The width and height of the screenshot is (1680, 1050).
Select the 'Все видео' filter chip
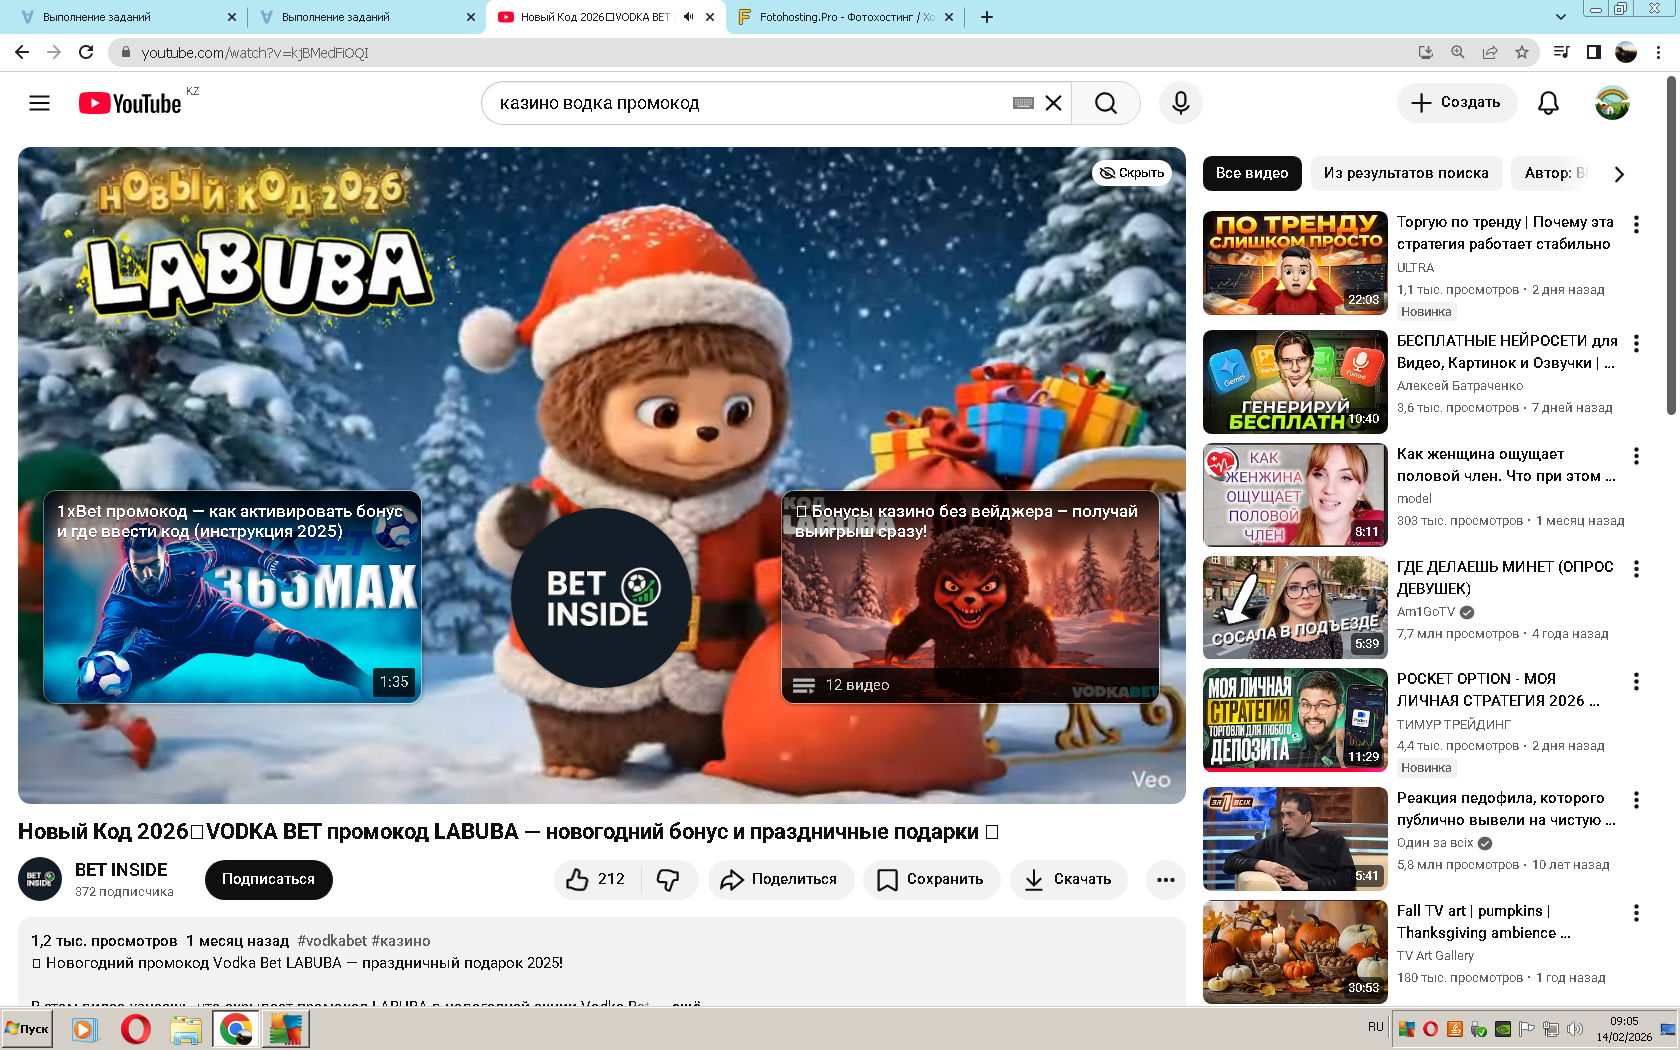1252,173
